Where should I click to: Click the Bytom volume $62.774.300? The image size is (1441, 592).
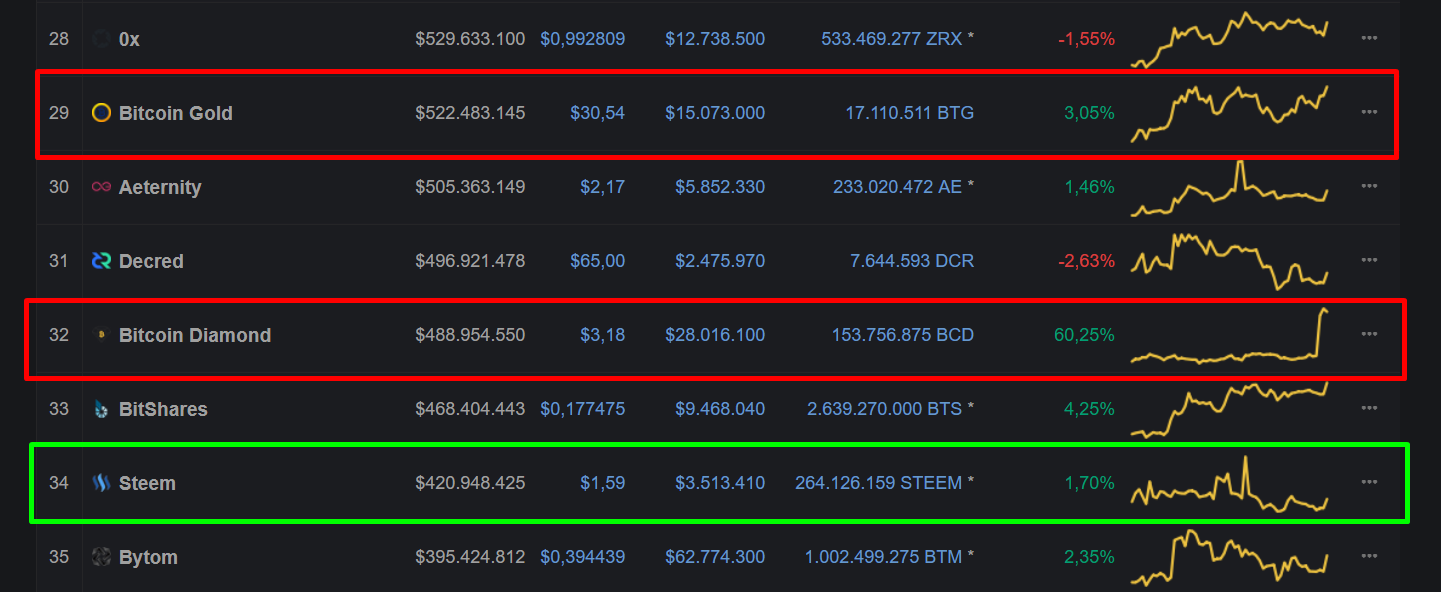[x=715, y=557]
